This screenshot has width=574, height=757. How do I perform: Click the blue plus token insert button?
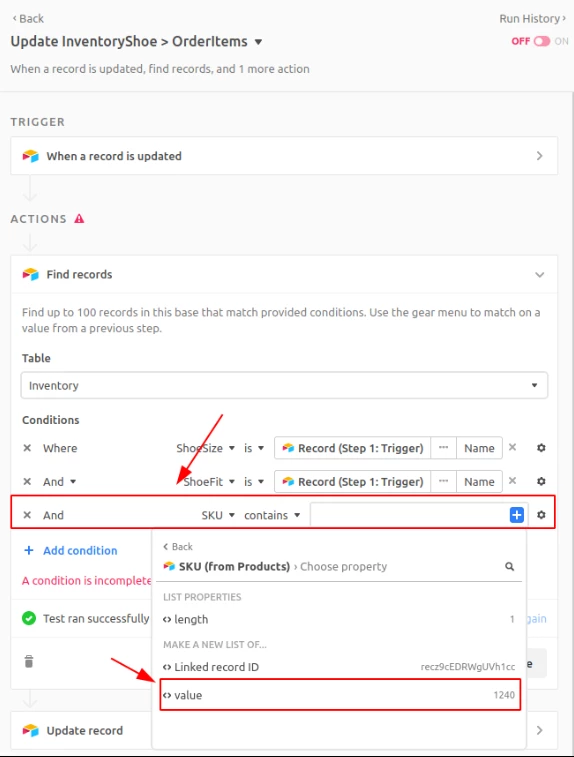(517, 515)
